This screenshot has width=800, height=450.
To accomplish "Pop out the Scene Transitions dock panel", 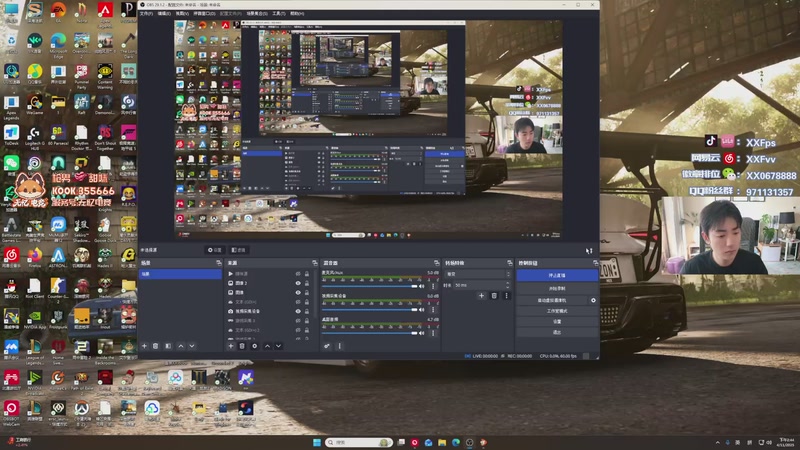I will (509, 263).
